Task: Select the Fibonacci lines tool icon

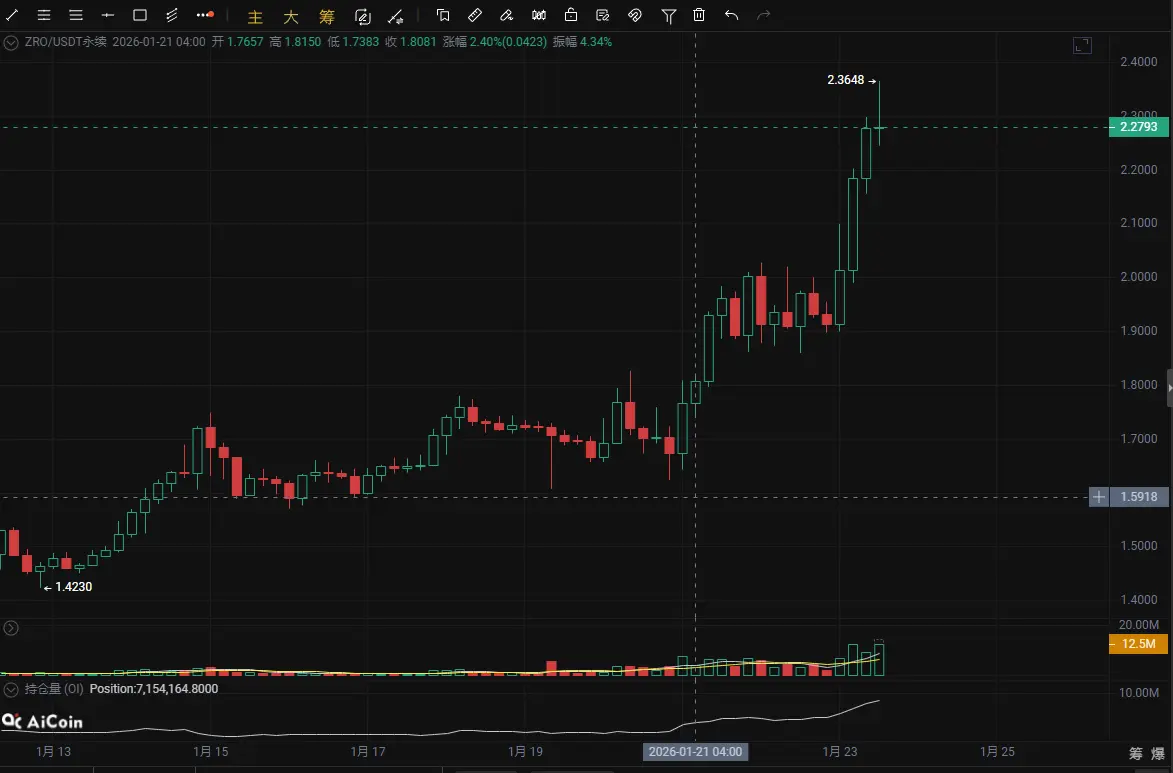Action: click(x=44, y=15)
